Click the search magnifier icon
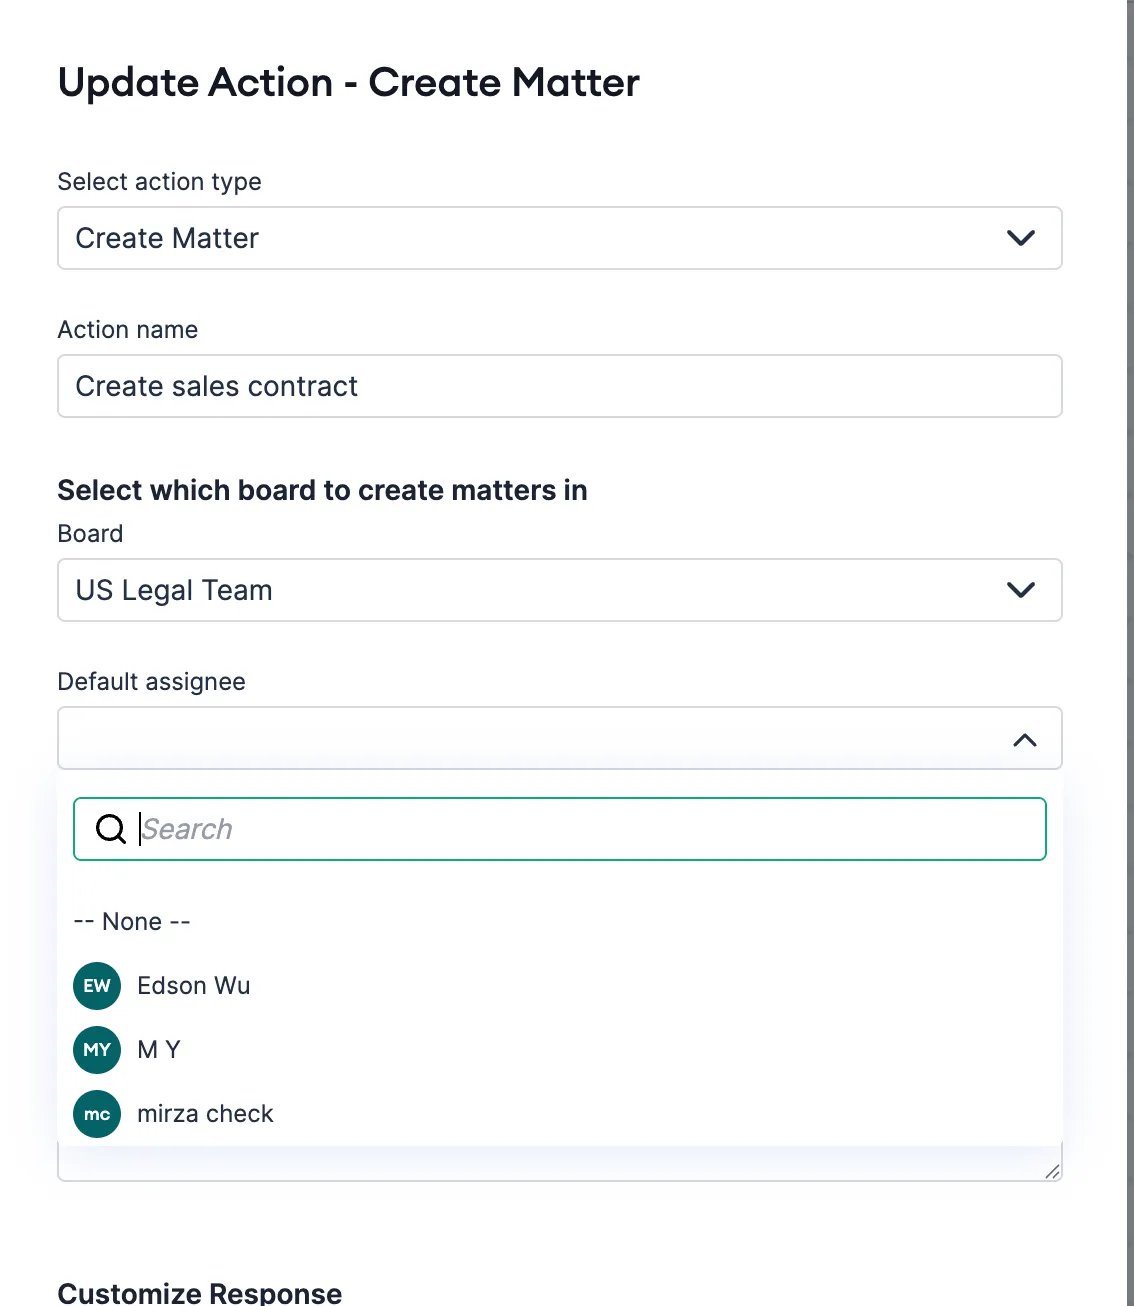Screen dimensions: 1134x1306 (x=110, y=828)
